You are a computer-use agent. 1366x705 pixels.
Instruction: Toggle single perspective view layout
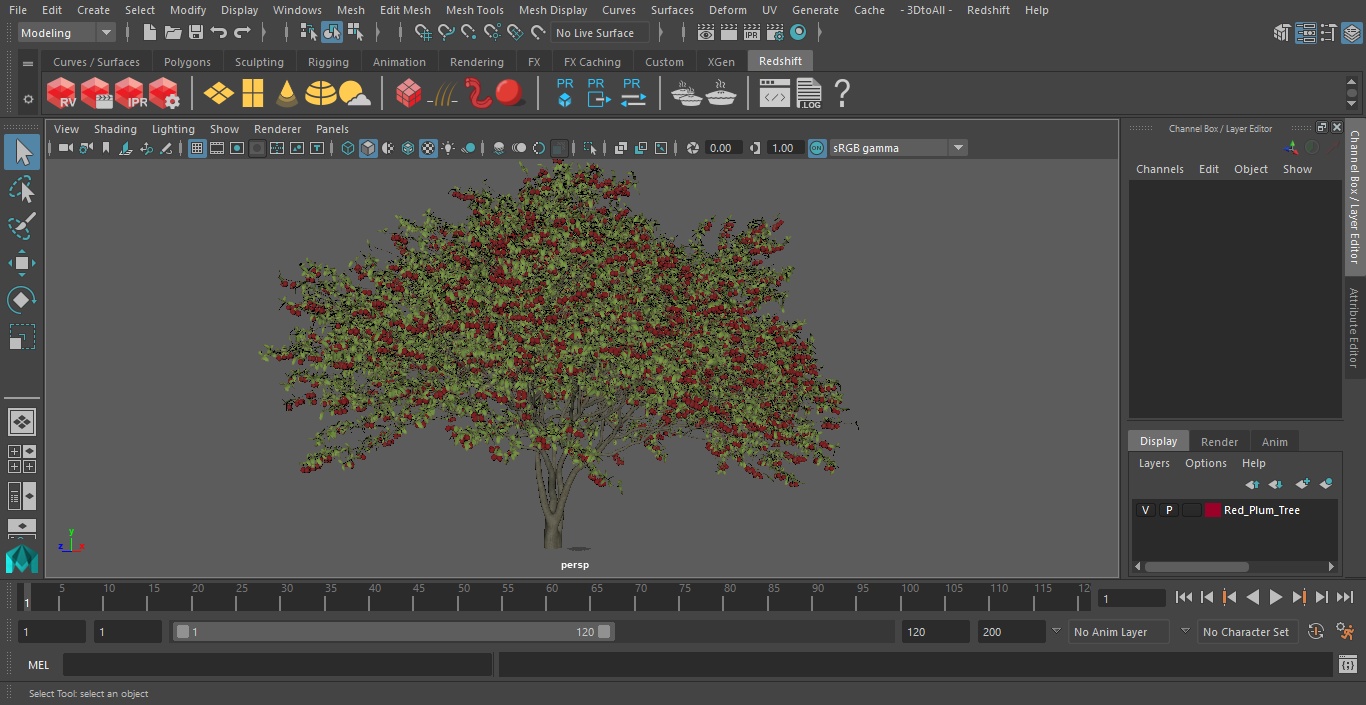click(22, 421)
